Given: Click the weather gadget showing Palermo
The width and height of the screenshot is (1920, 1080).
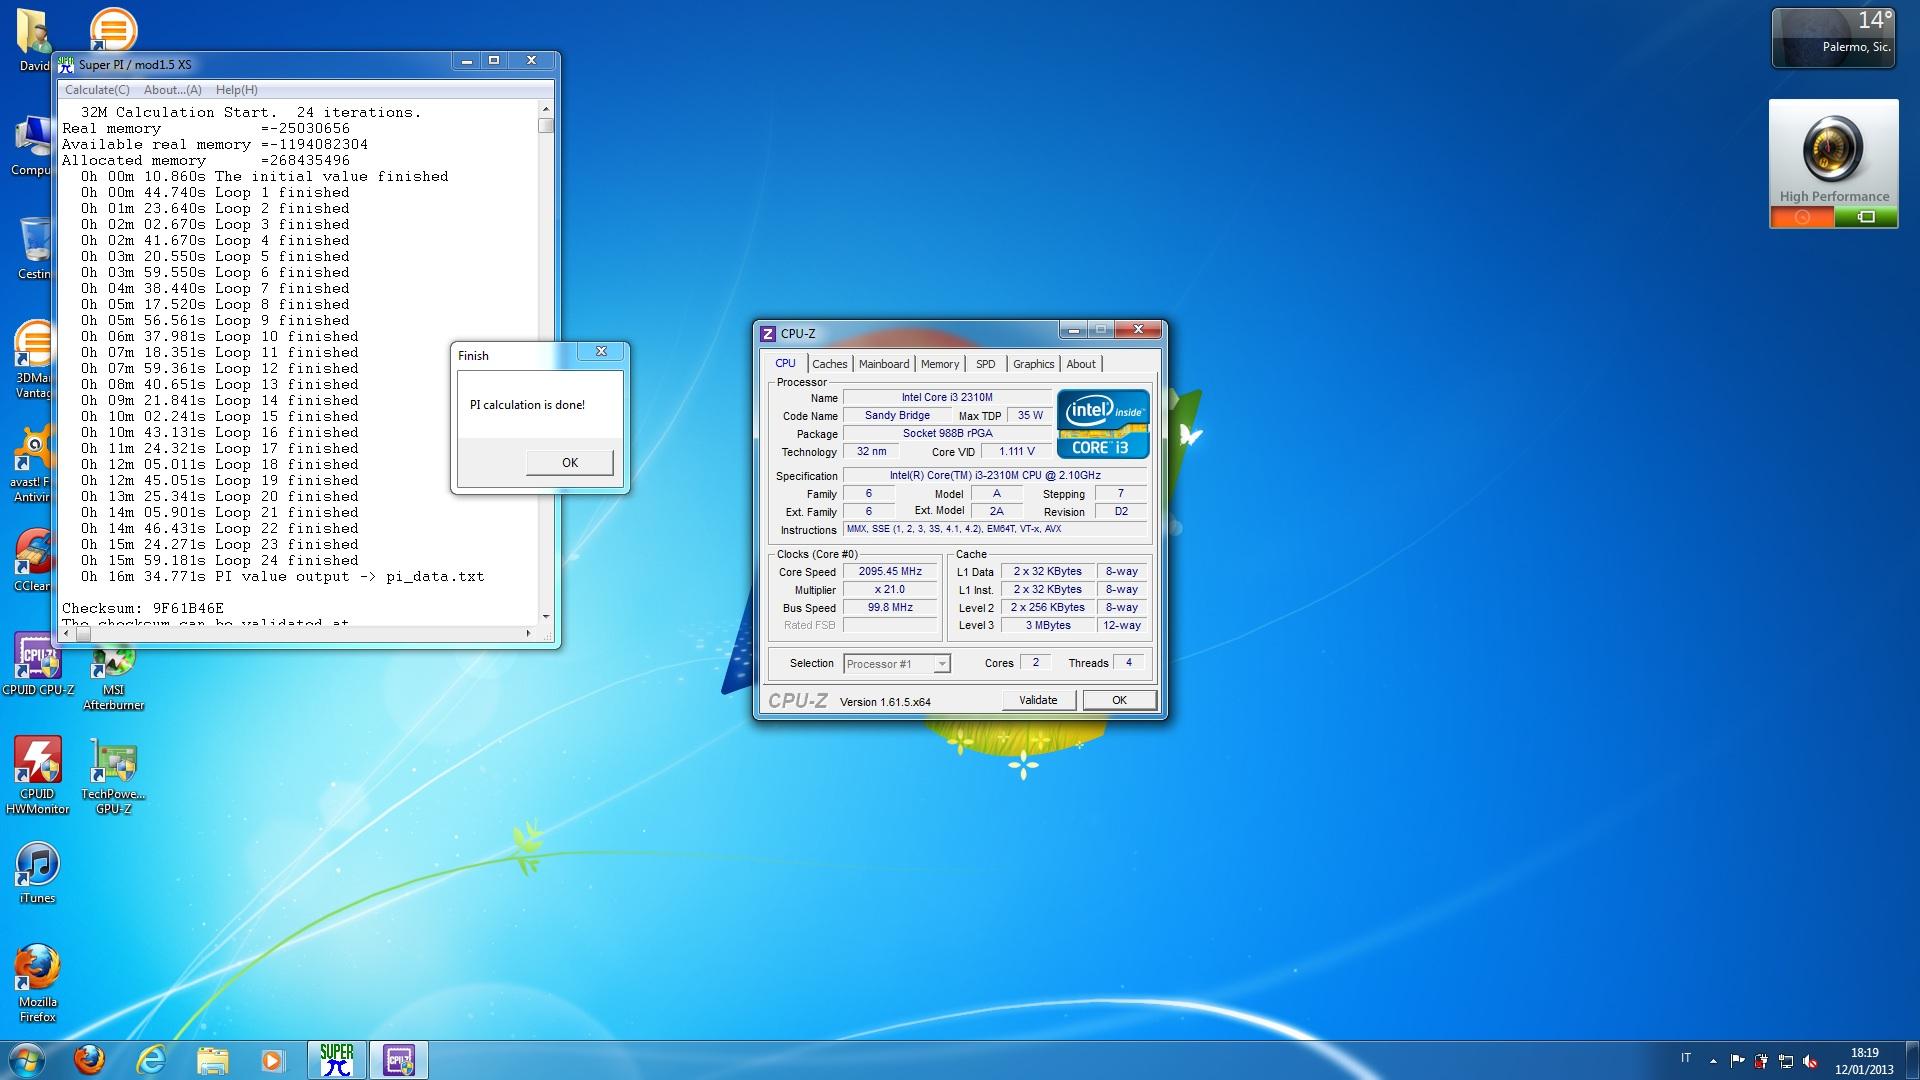Looking at the screenshot, I should coord(1833,38).
